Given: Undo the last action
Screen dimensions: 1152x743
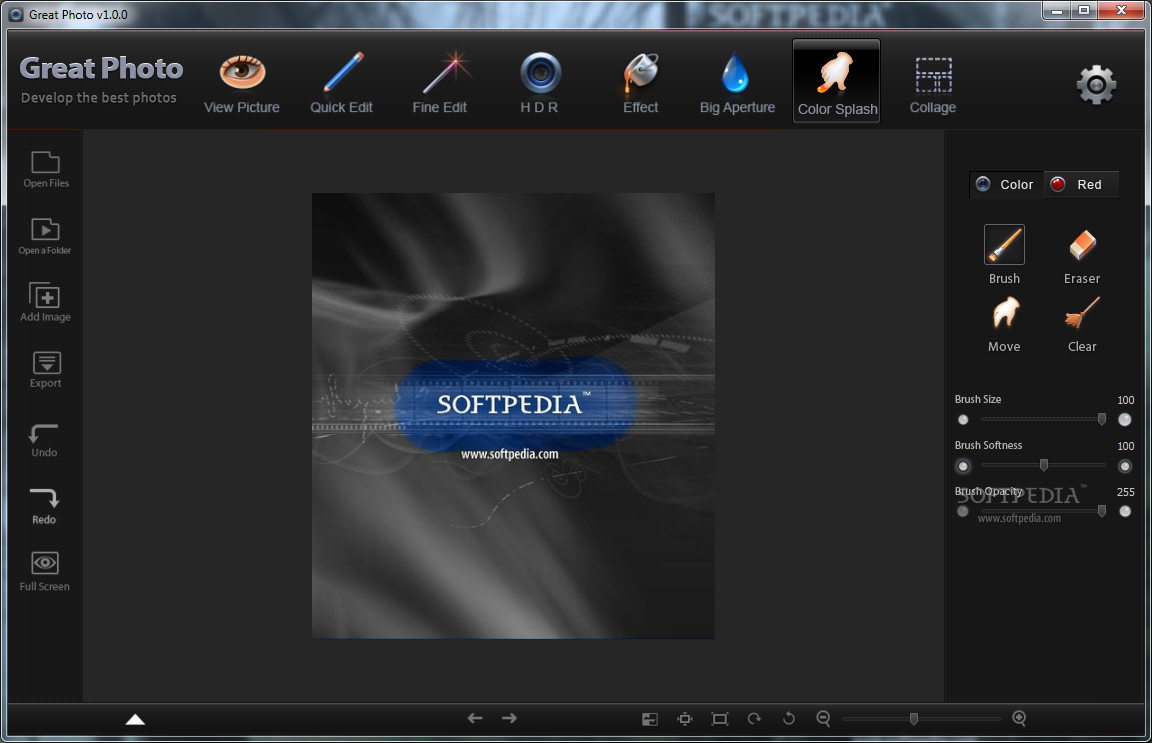Looking at the screenshot, I should [x=44, y=440].
